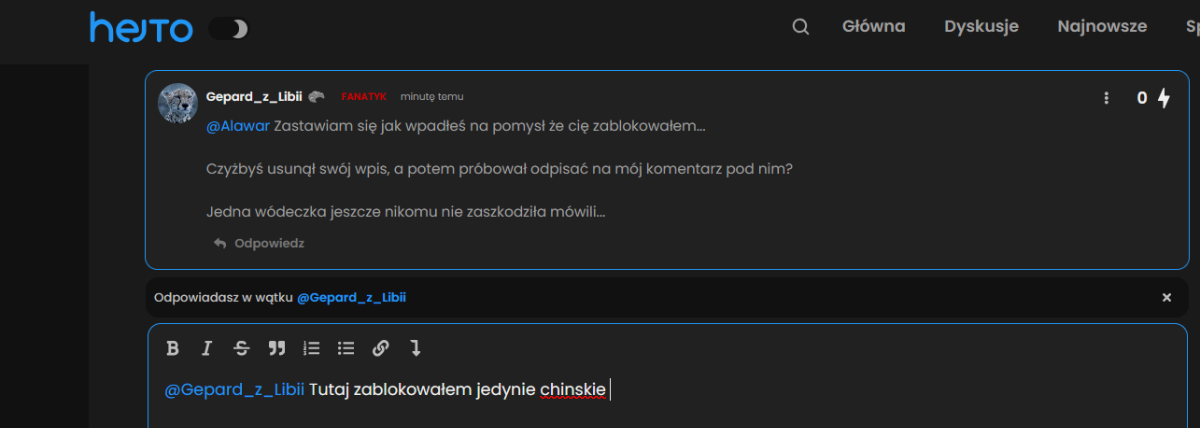Image resolution: width=1200 pixels, height=428 pixels.
Task: Toggle bold text formatting
Action: pos(172,348)
